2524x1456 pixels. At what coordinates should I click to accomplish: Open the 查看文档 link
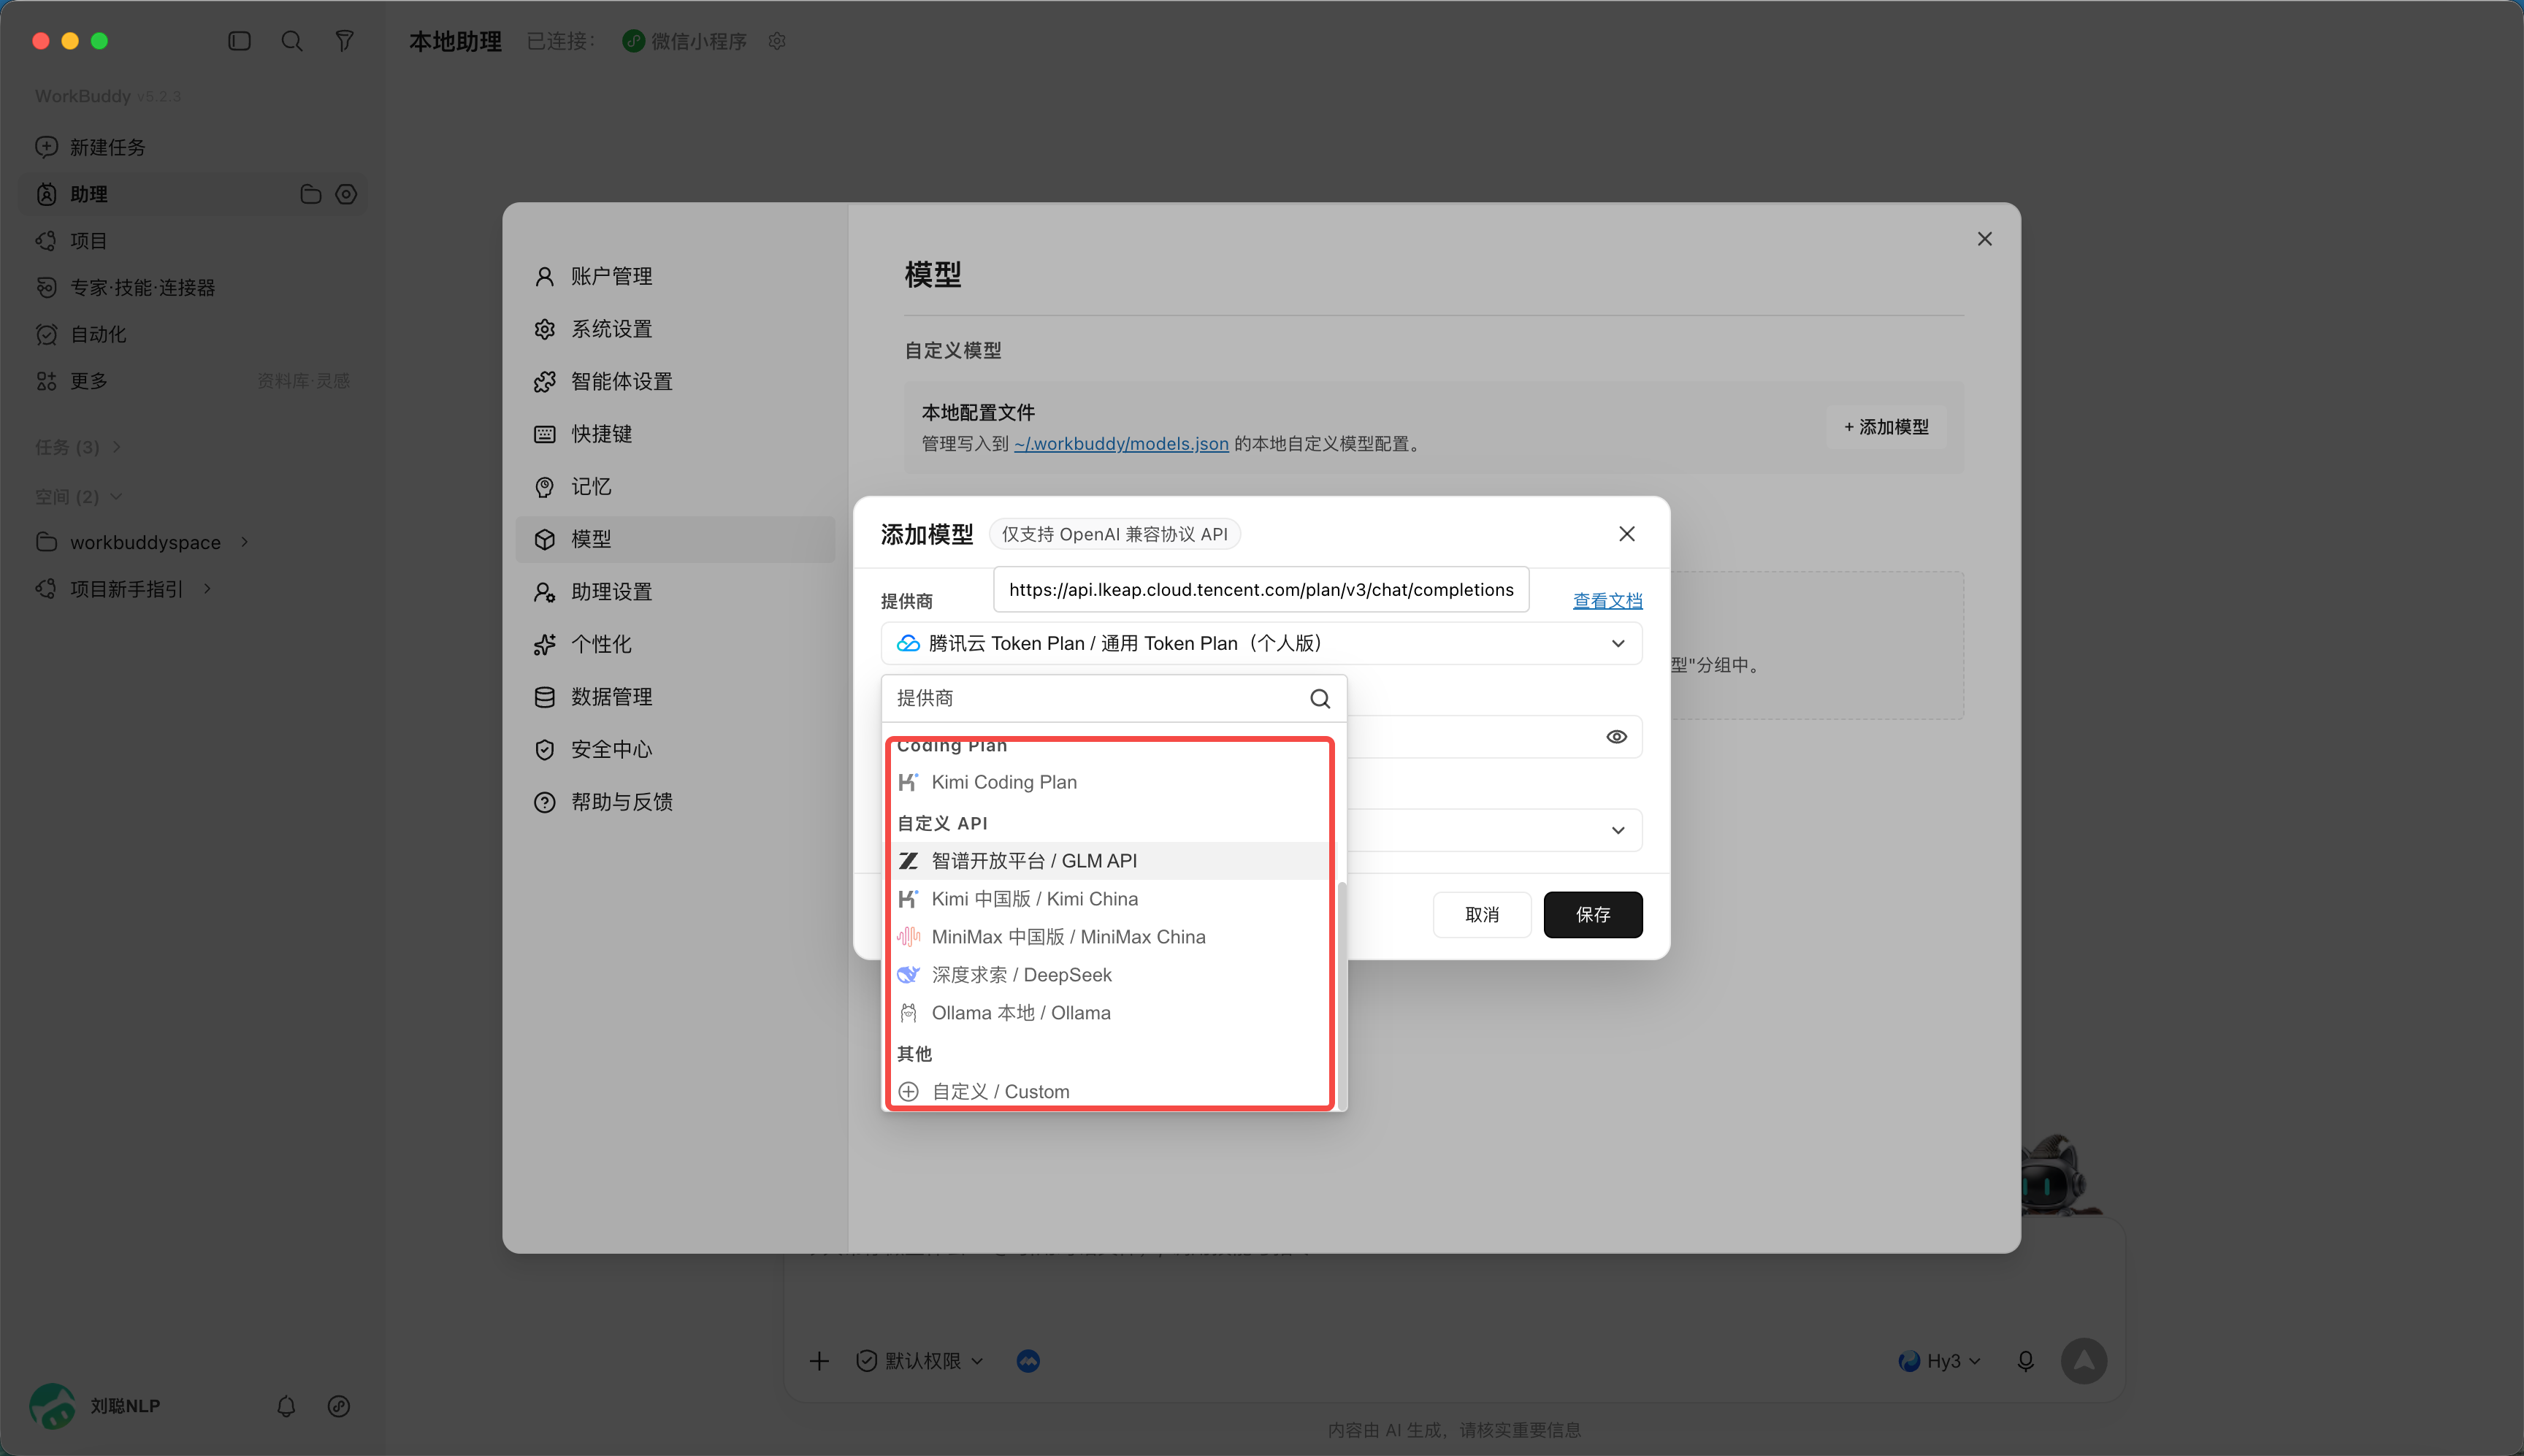tap(1608, 601)
